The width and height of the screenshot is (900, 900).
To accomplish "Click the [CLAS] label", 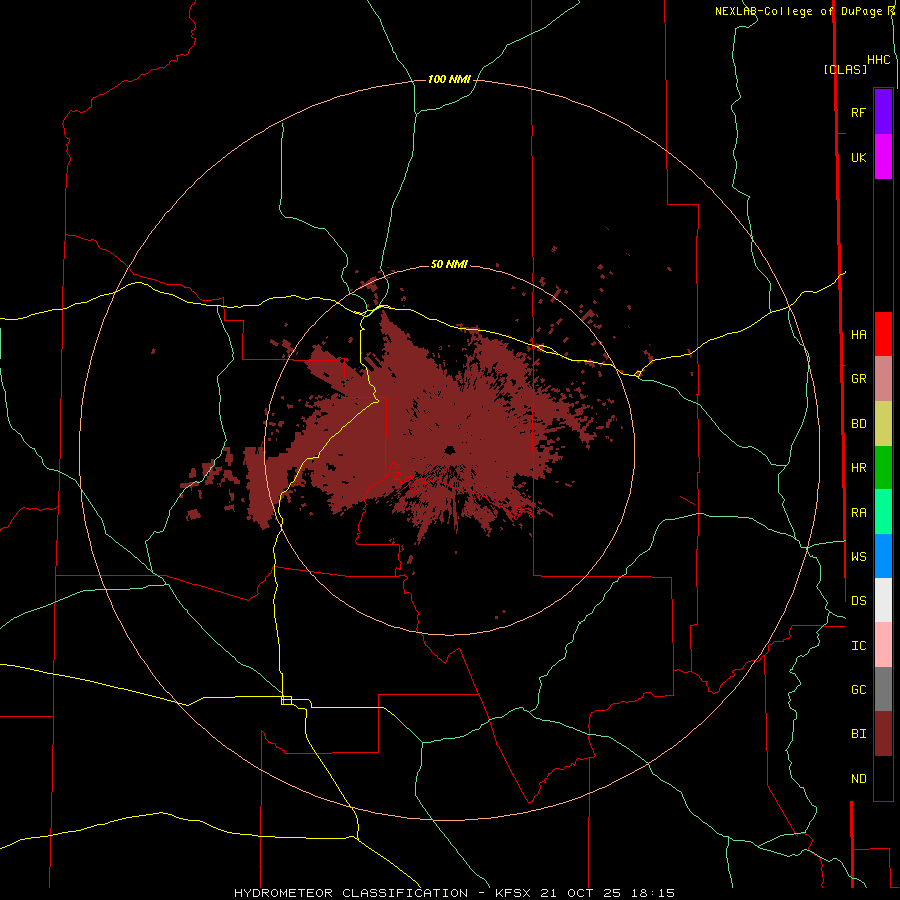I will click(845, 69).
